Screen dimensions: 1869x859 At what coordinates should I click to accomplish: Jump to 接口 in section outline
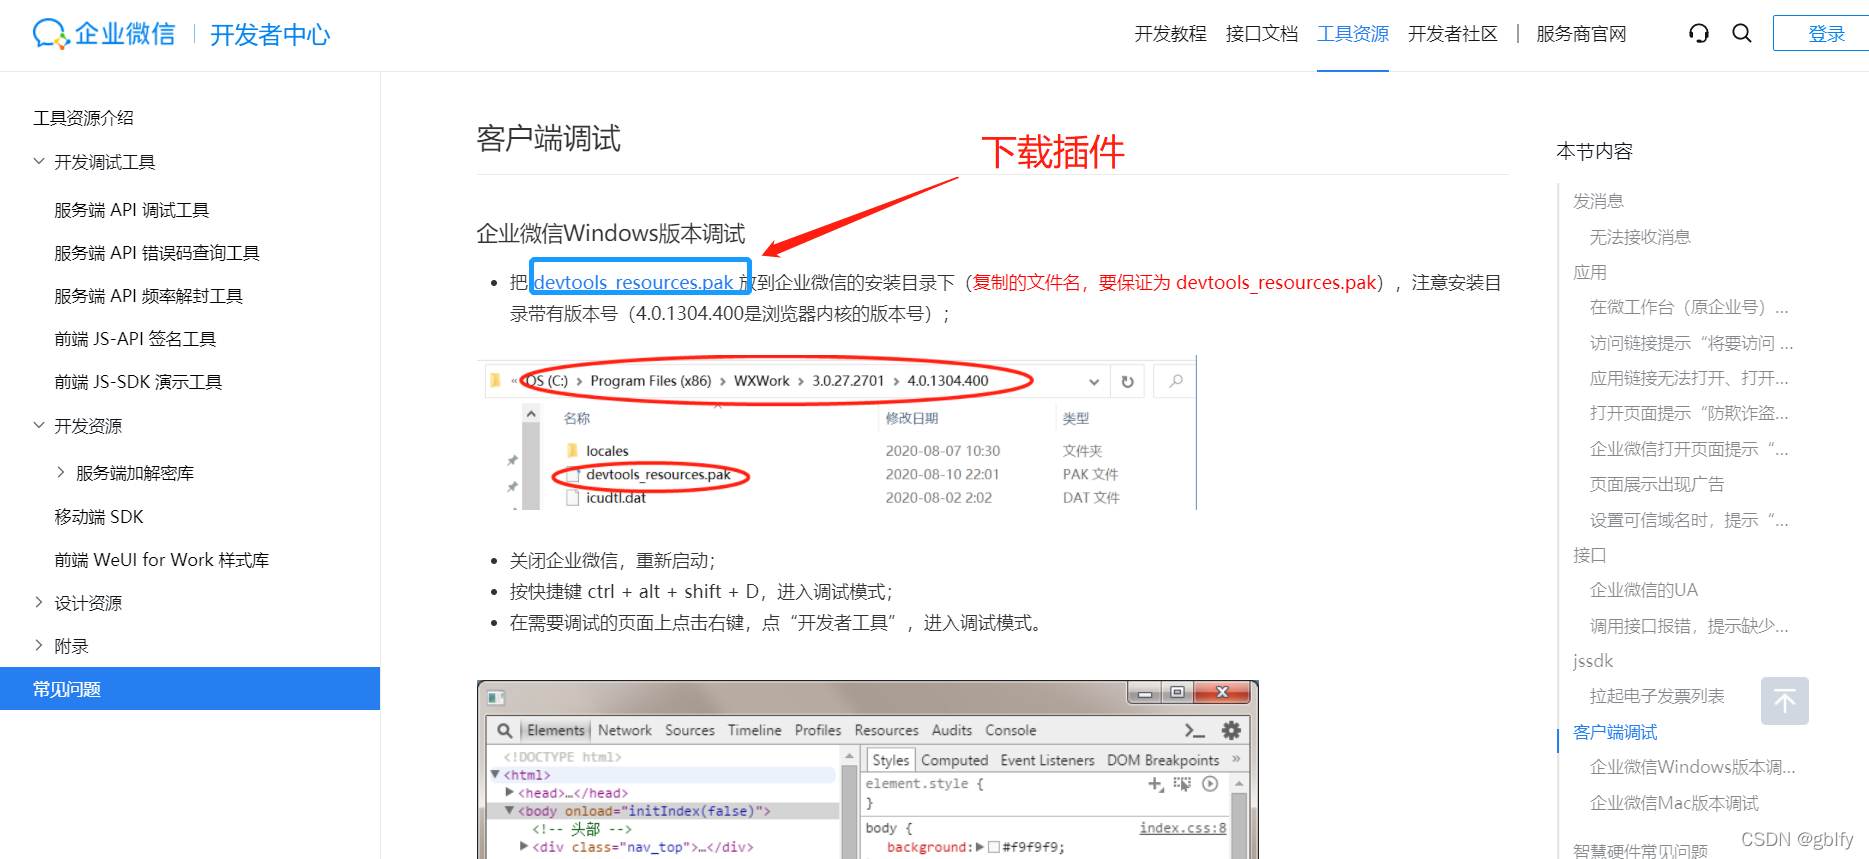tap(1590, 555)
